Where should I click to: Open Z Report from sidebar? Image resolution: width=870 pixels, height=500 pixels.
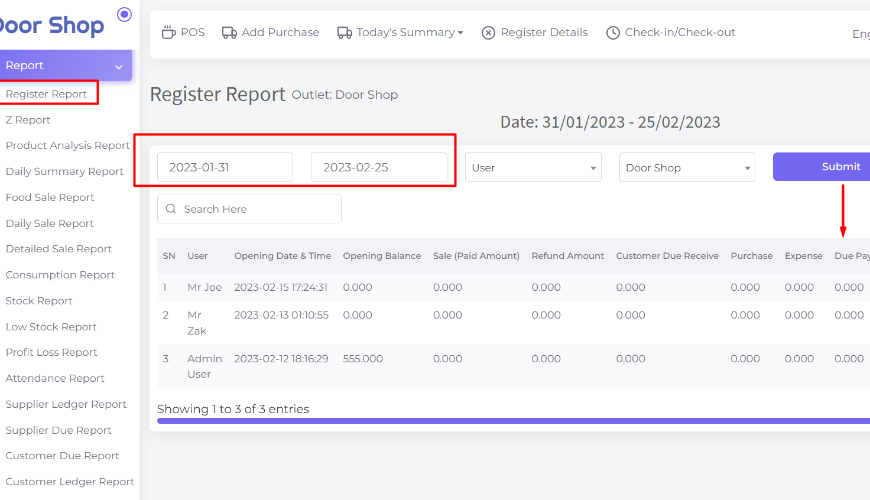pyautogui.click(x=28, y=120)
